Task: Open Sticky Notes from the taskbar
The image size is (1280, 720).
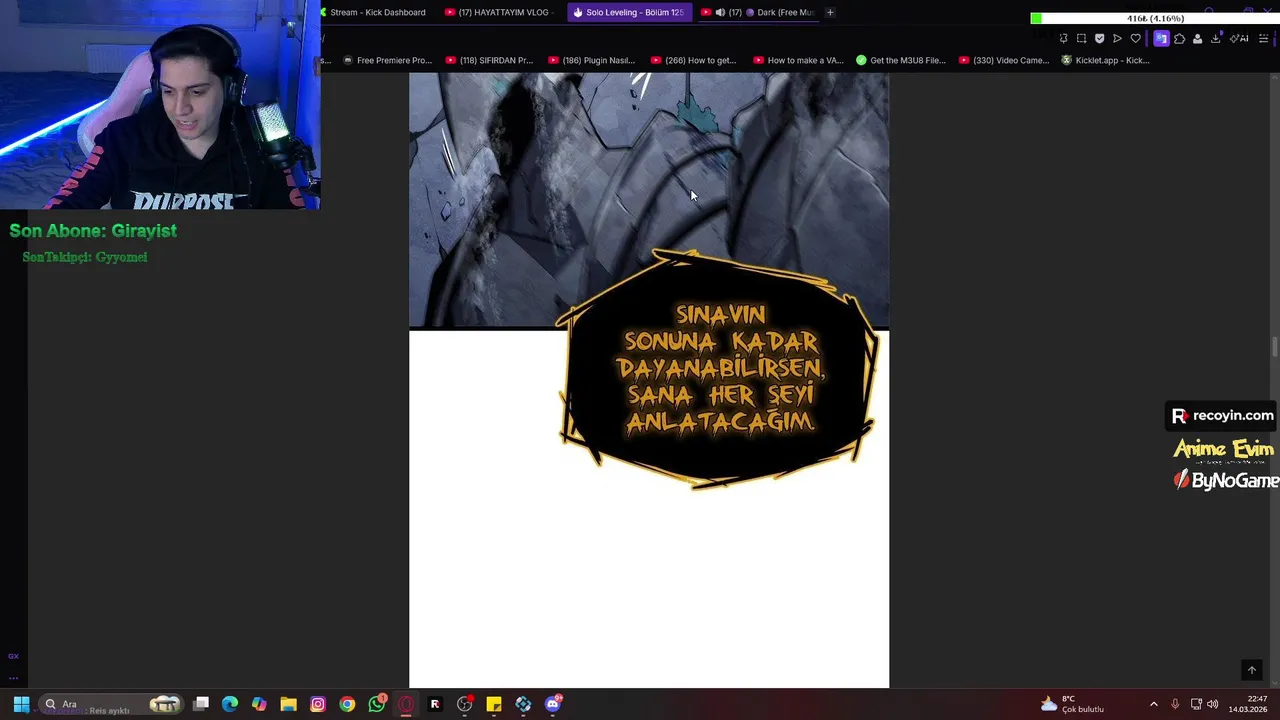Action: pos(494,704)
